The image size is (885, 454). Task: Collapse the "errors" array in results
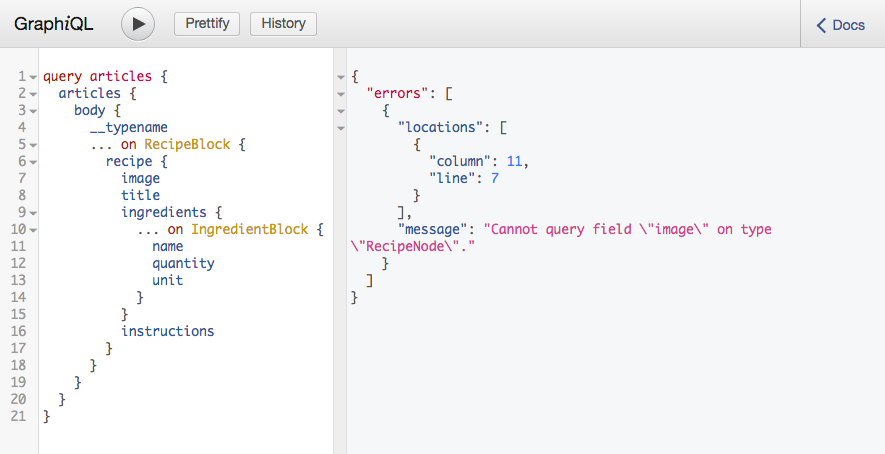click(340, 94)
